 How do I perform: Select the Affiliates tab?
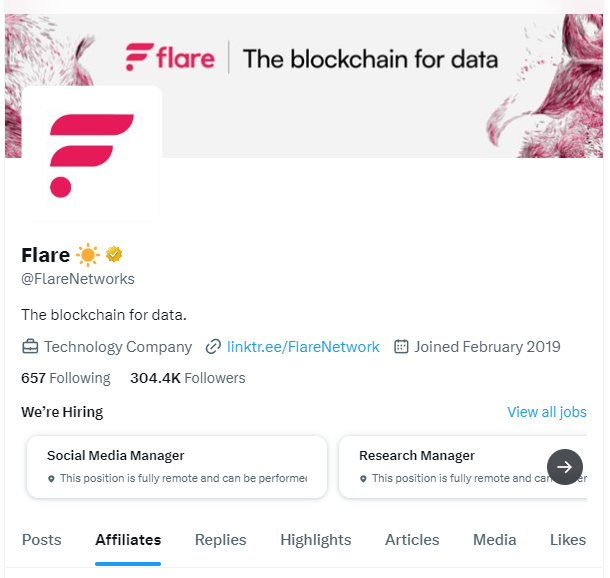128,540
